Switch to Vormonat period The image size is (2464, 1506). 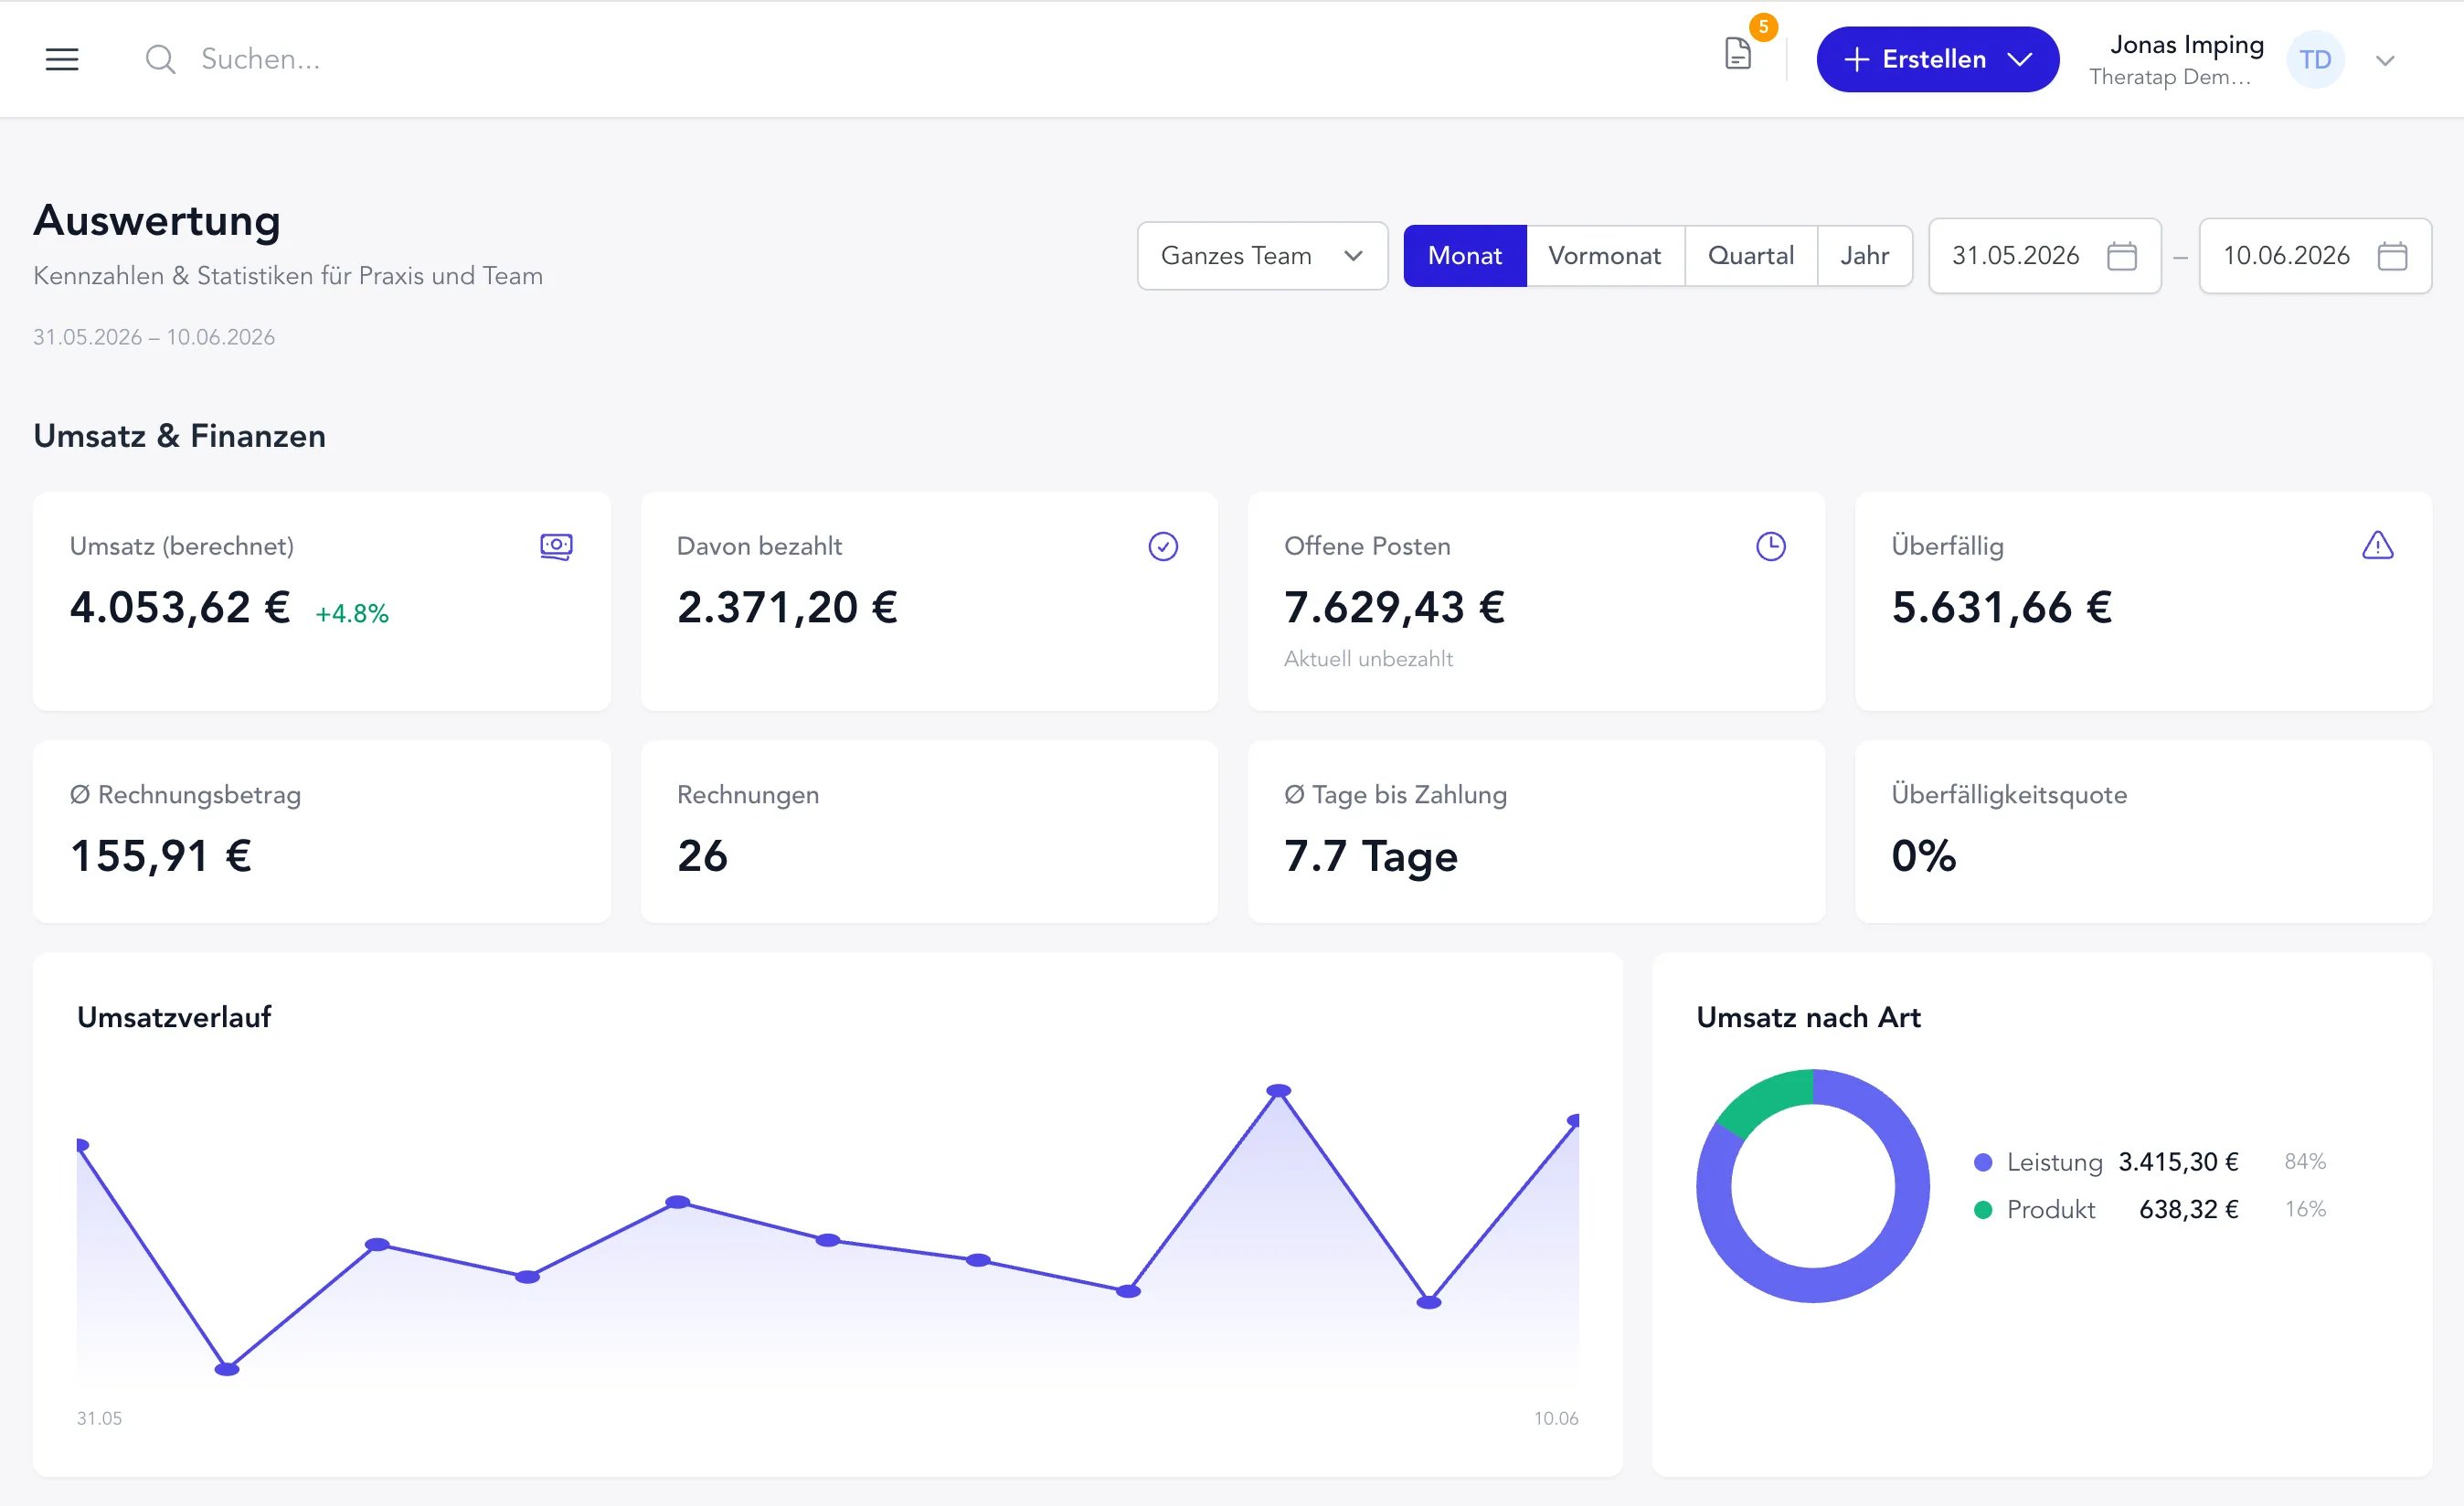click(x=1604, y=256)
